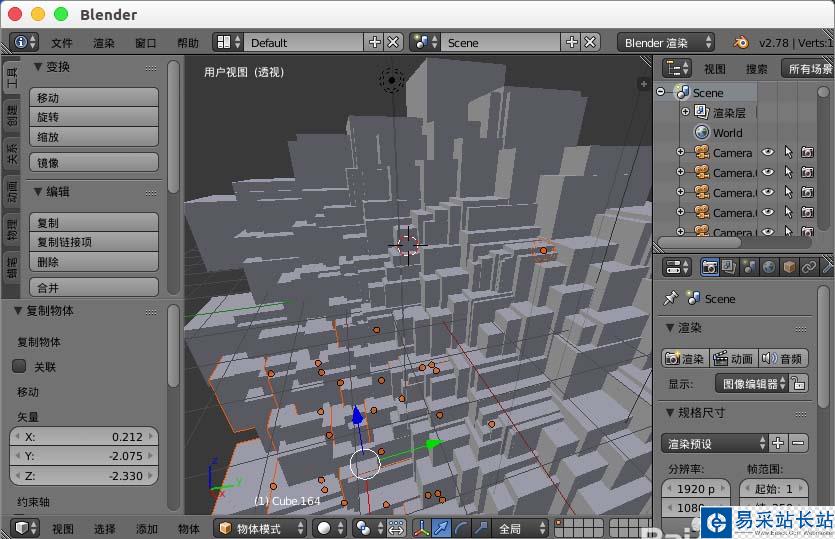Open the pivot point selector icon

[x=369, y=528]
